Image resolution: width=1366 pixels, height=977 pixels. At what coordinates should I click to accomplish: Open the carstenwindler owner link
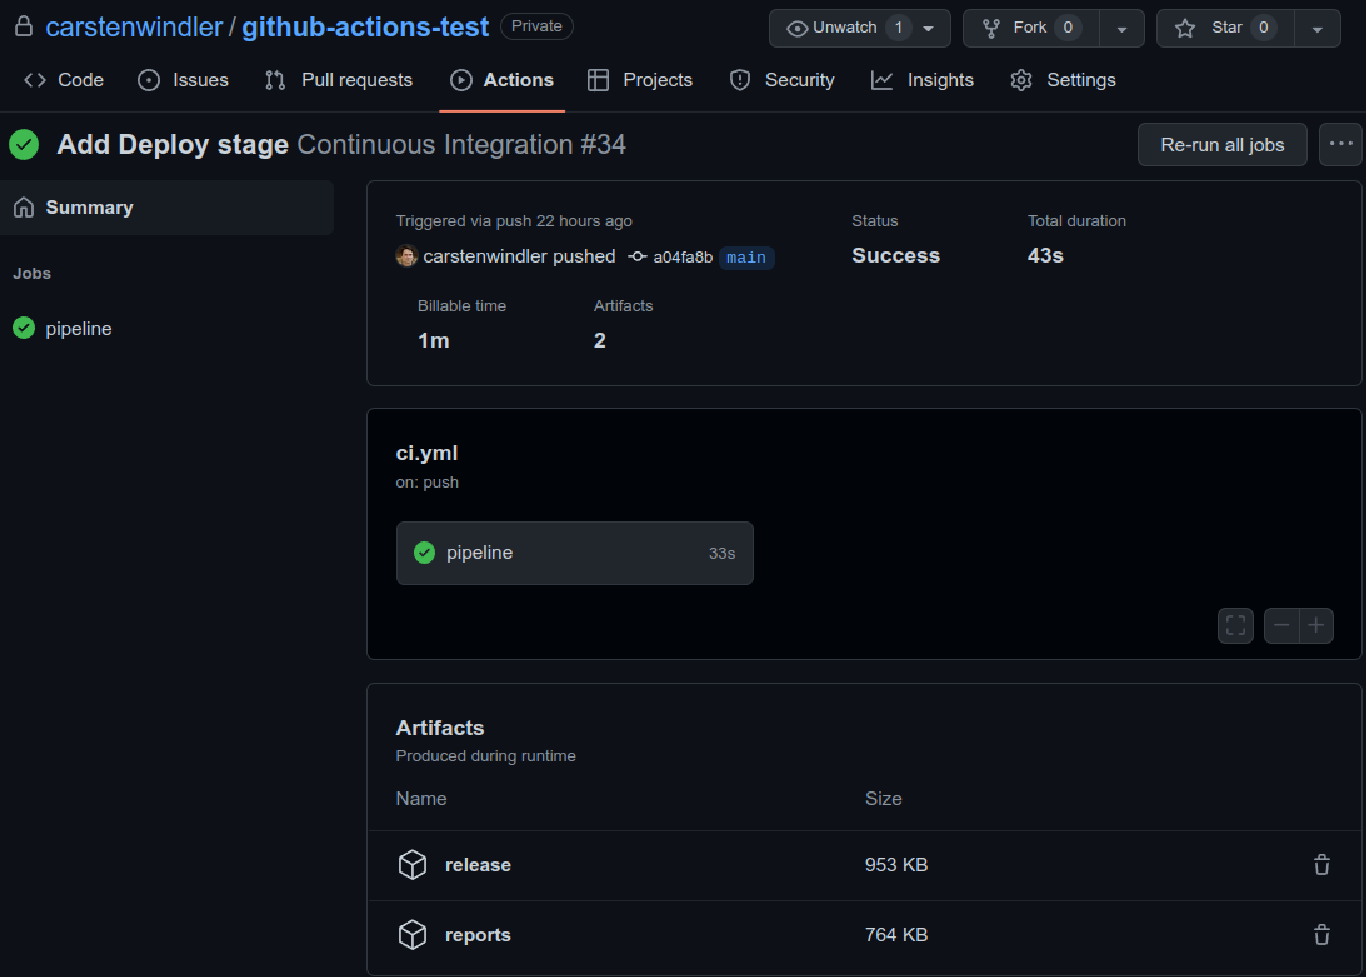pyautogui.click(x=134, y=27)
